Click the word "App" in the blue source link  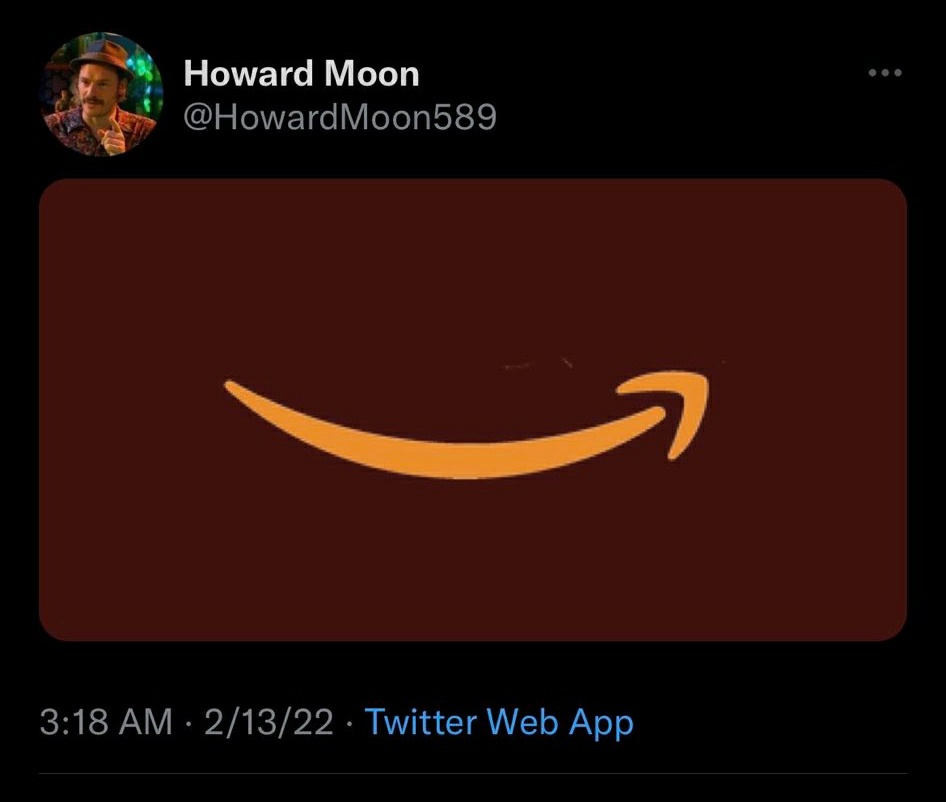[x=601, y=724]
